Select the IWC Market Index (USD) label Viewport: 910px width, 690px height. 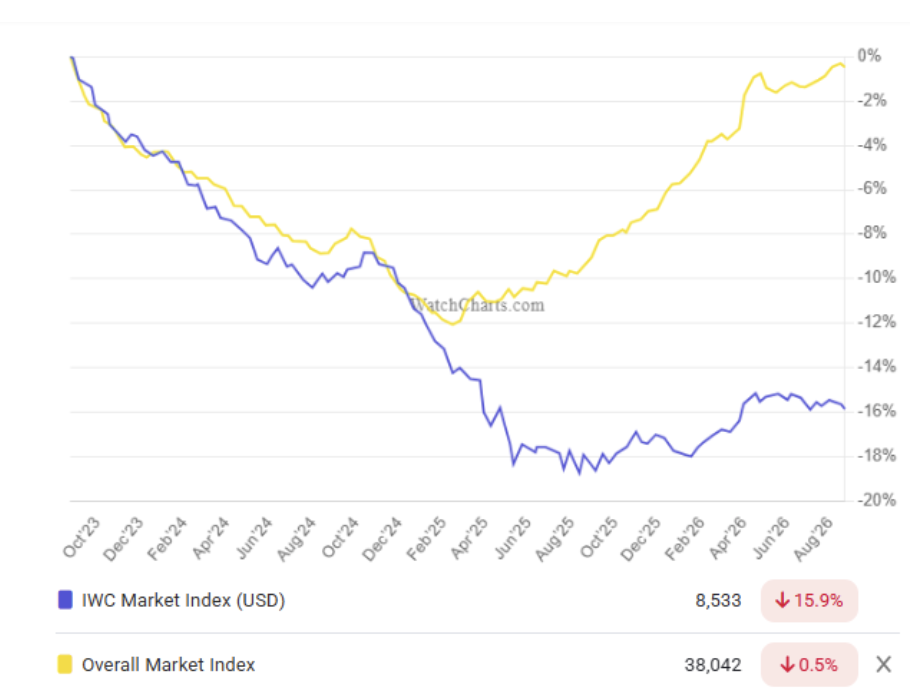click(x=183, y=600)
